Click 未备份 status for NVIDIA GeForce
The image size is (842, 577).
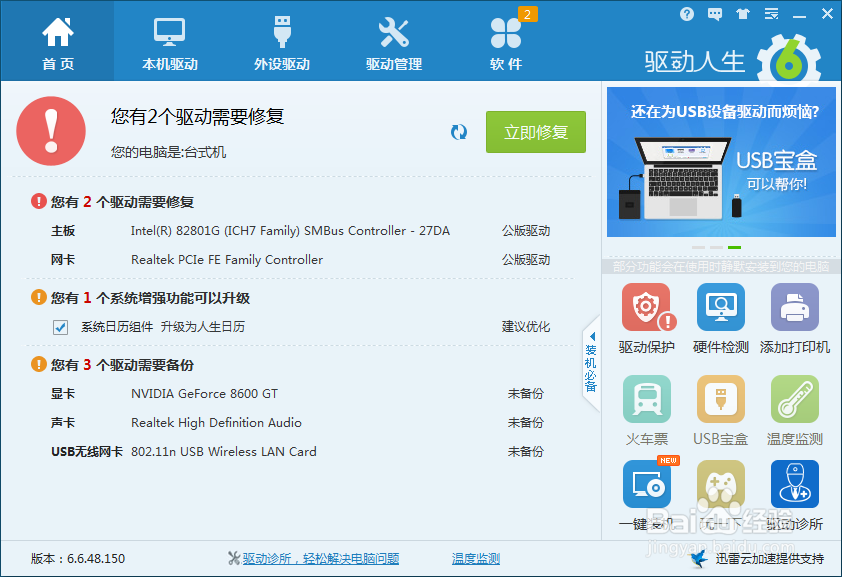point(526,394)
